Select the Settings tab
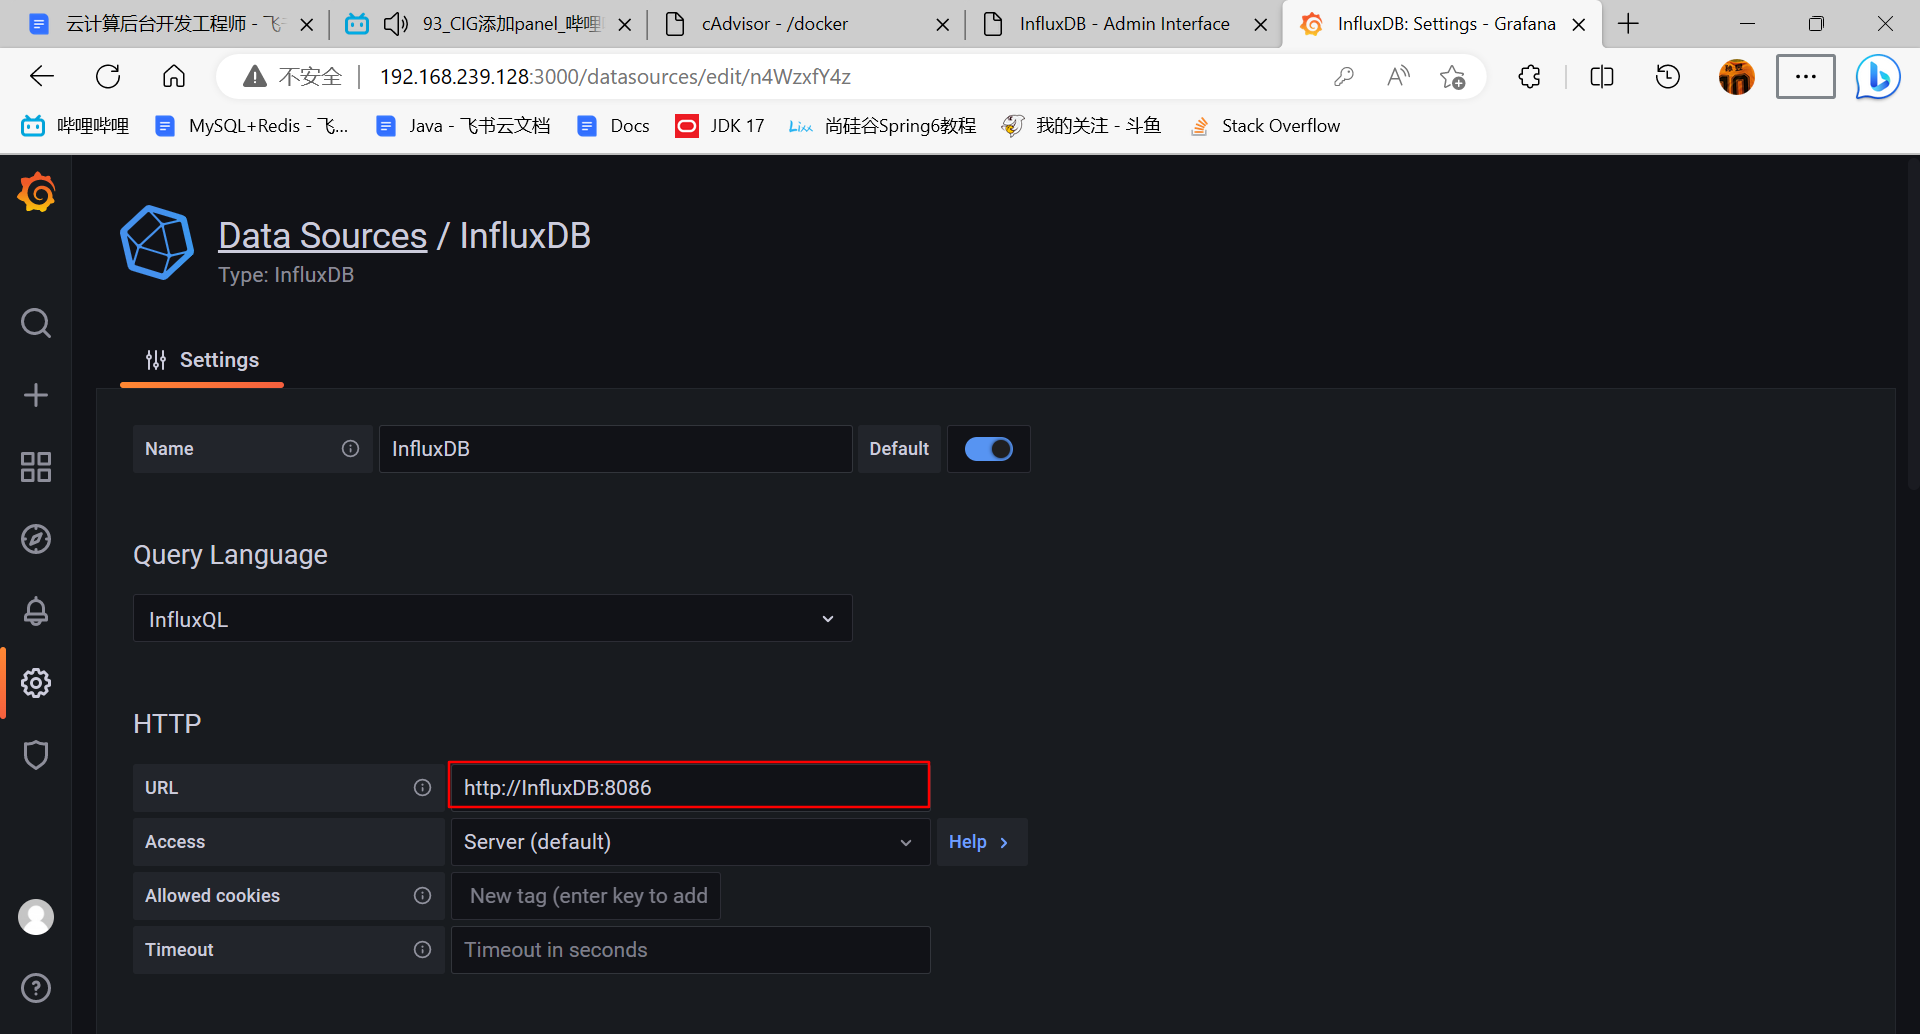Screen dimensions: 1920x1034 click(202, 360)
